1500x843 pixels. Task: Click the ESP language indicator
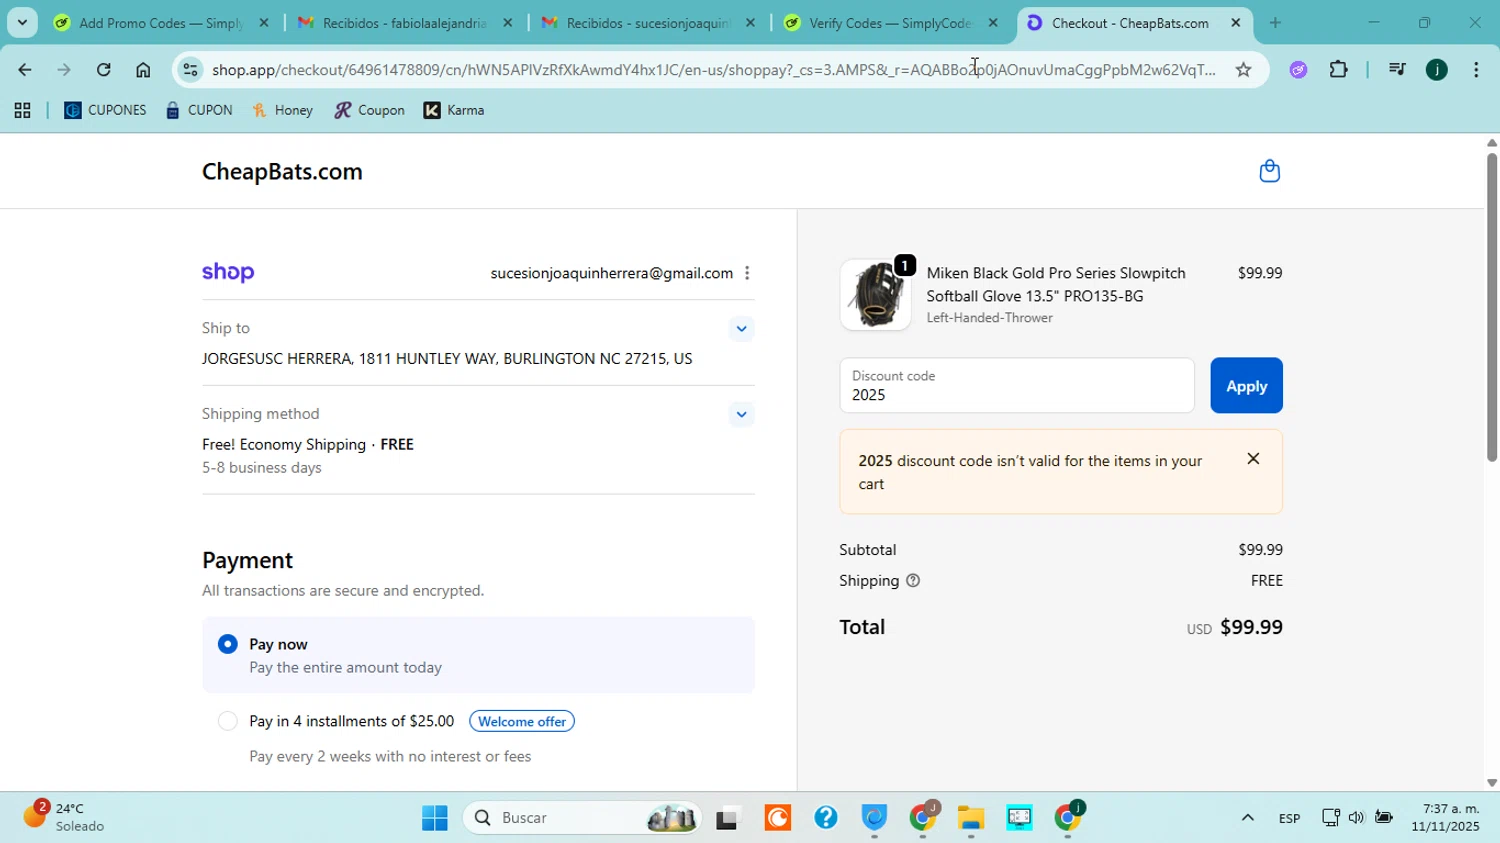1289,819
